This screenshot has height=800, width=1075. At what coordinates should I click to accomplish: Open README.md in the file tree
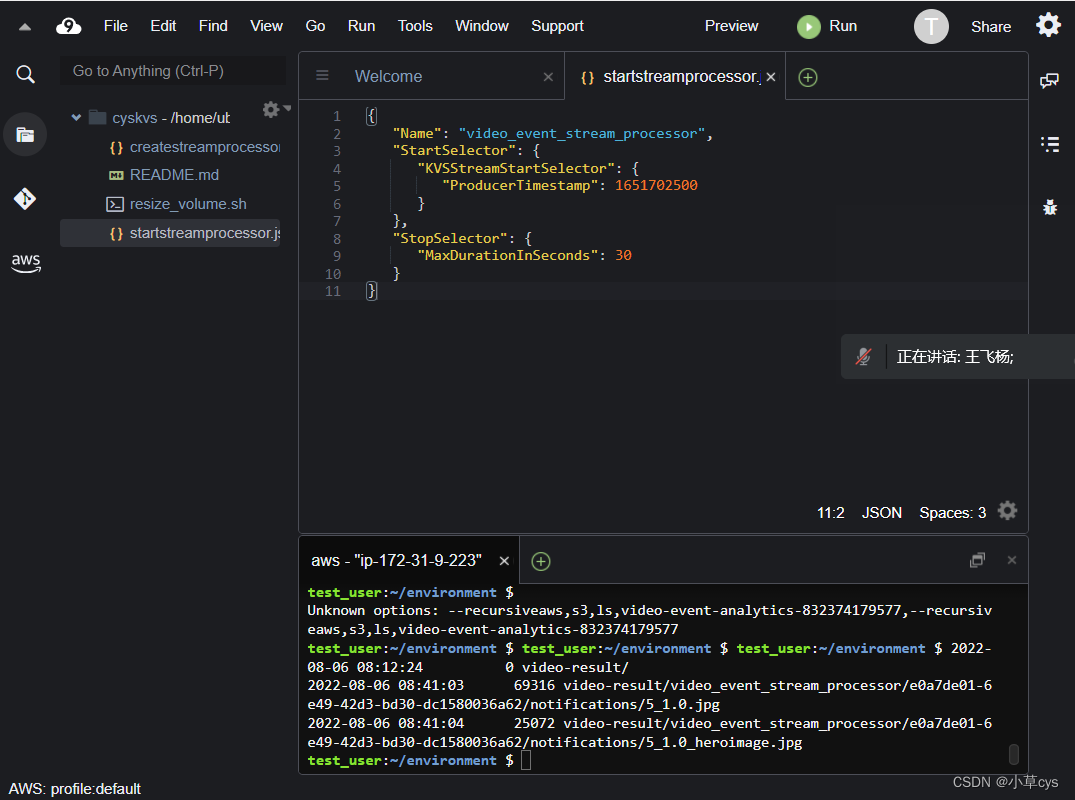pyautogui.click(x=165, y=175)
